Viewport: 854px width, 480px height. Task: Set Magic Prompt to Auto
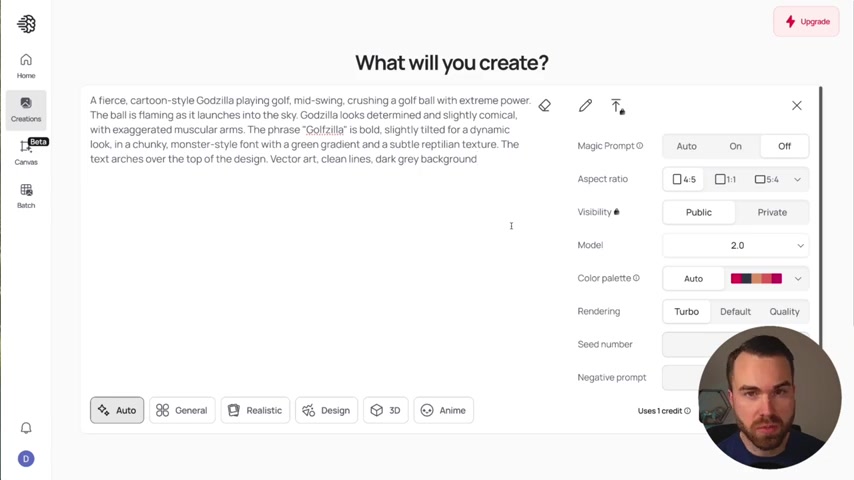(x=686, y=146)
